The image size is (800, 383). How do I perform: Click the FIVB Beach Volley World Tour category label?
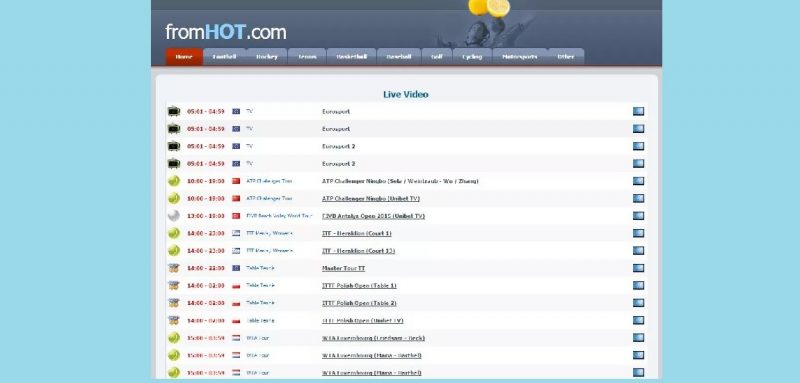279,216
